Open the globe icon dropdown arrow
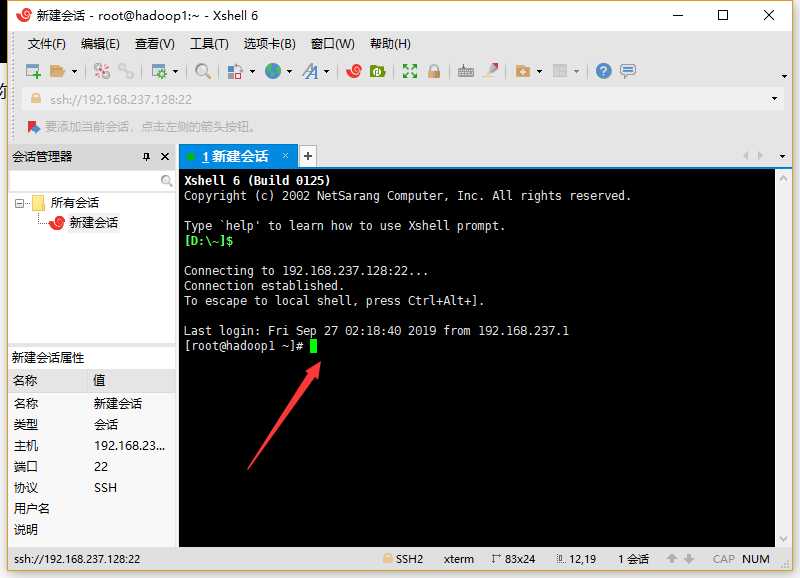This screenshot has width=800, height=578. pyautogui.click(x=289, y=71)
